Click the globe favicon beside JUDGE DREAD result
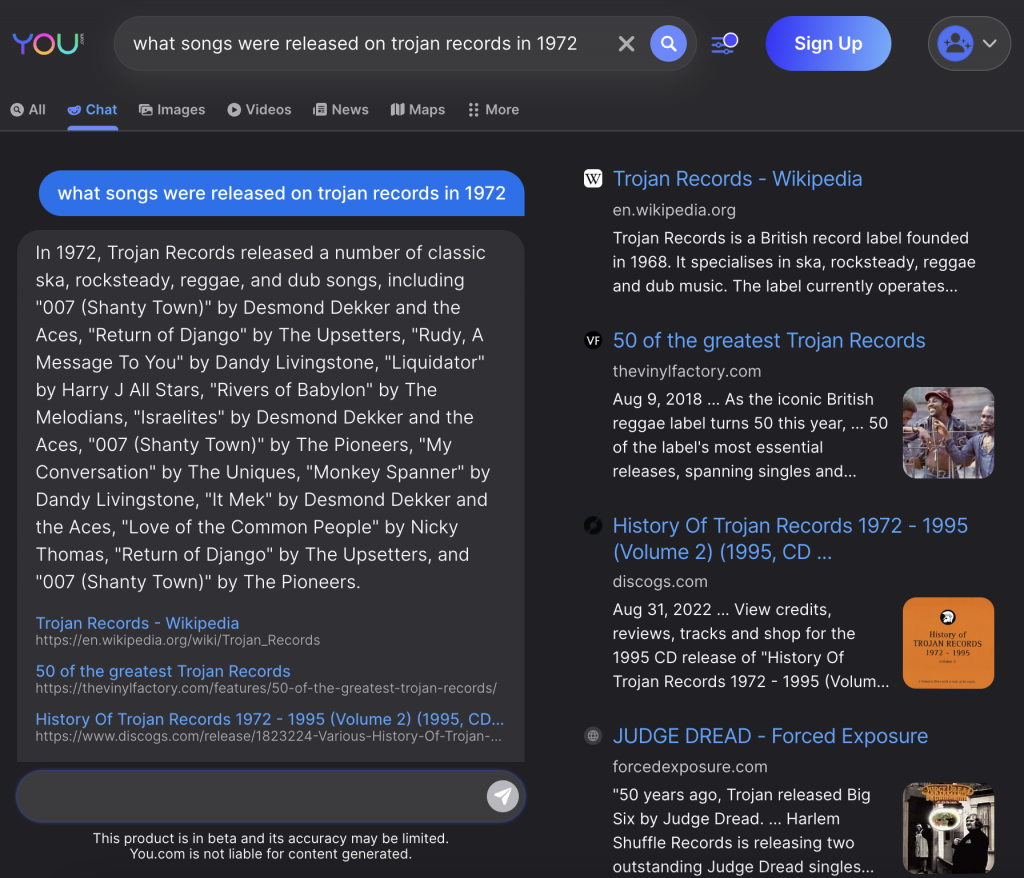Viewport: 1024px width, 878px height. pos(593,736)
